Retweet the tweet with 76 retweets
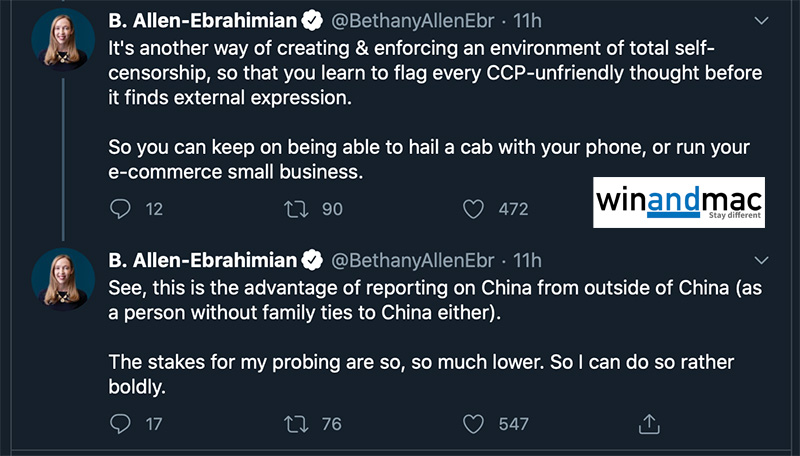800x456 pixels. (295, 424)
